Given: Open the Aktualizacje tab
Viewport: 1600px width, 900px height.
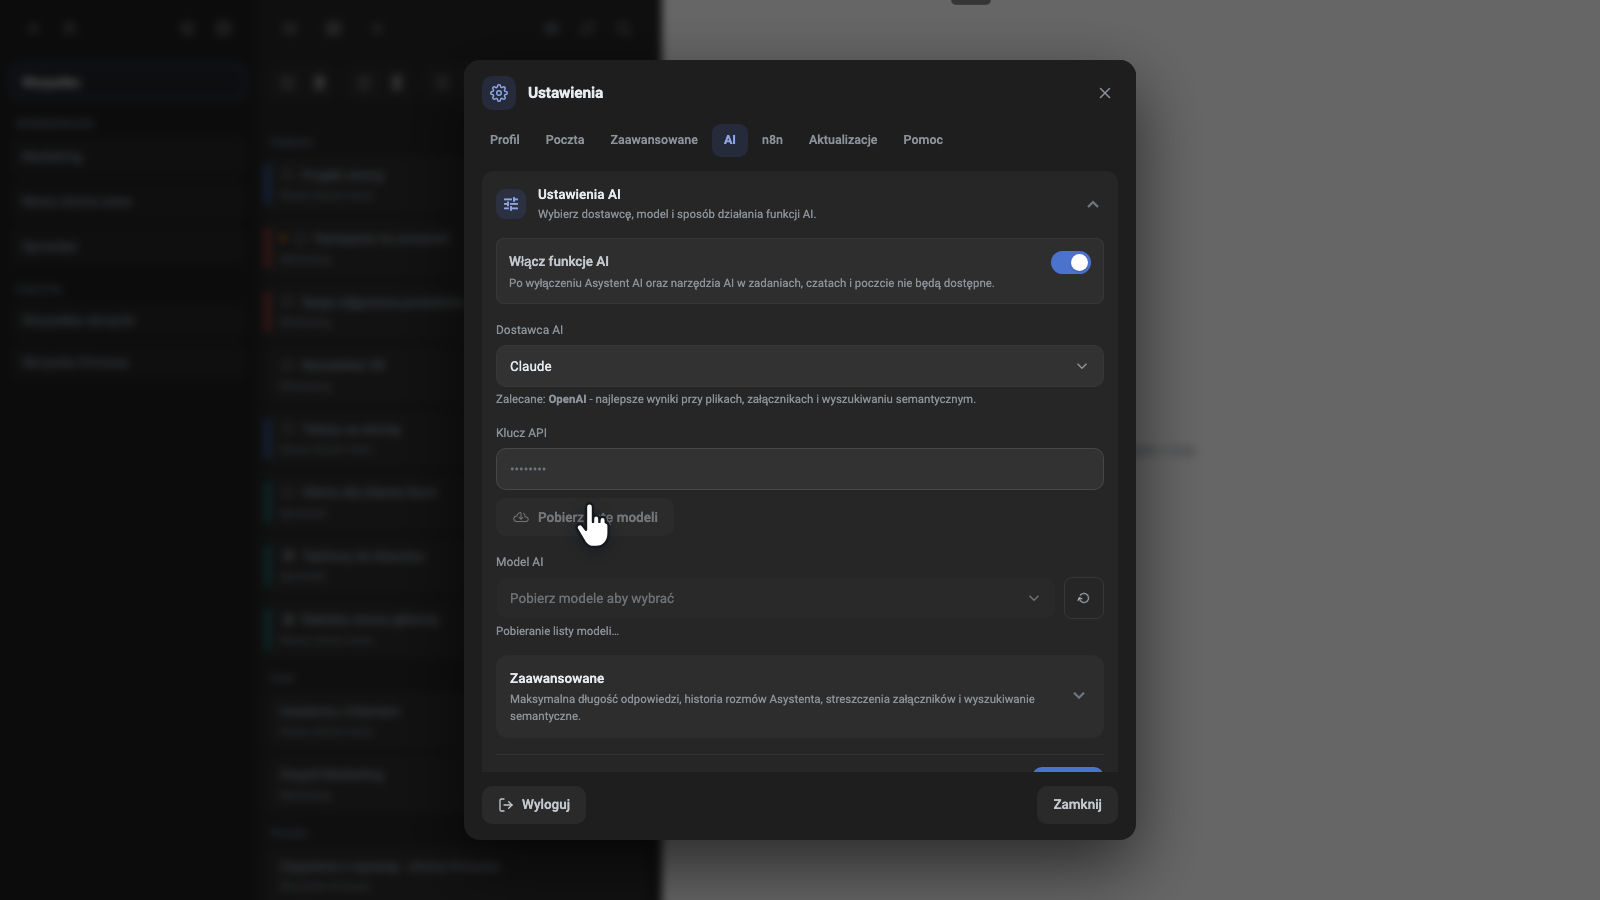Looking at the screenshot, I should point(843,140).
